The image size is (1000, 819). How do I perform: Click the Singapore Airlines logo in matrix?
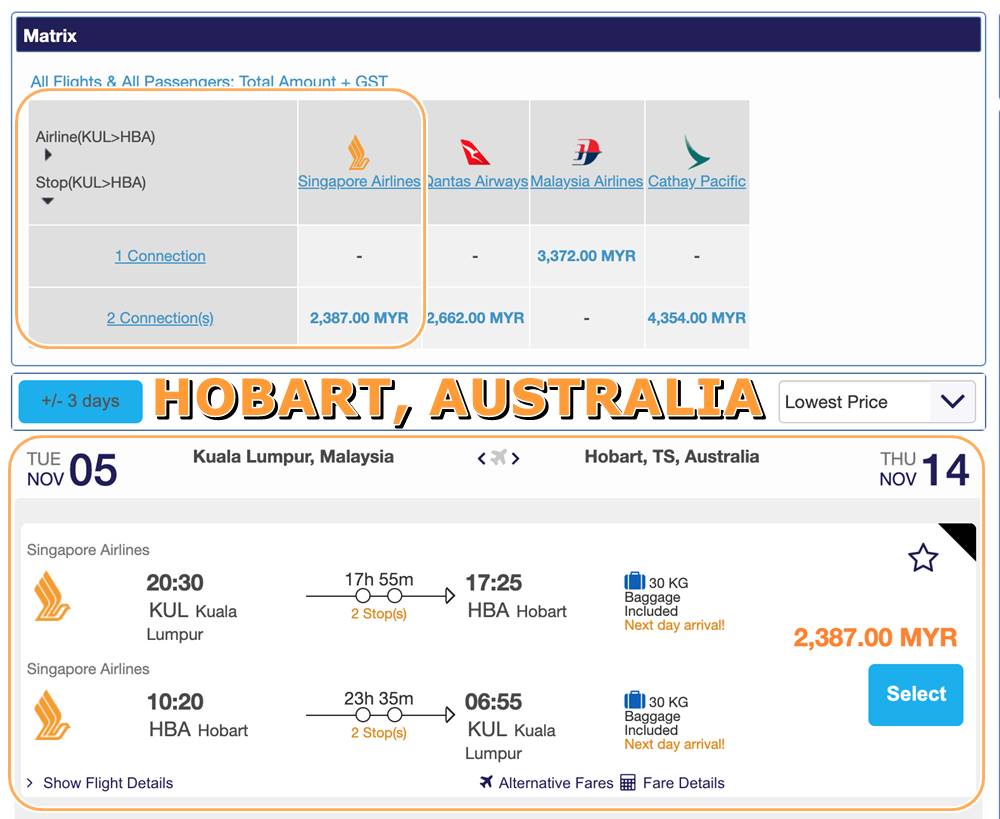[358, 153]
